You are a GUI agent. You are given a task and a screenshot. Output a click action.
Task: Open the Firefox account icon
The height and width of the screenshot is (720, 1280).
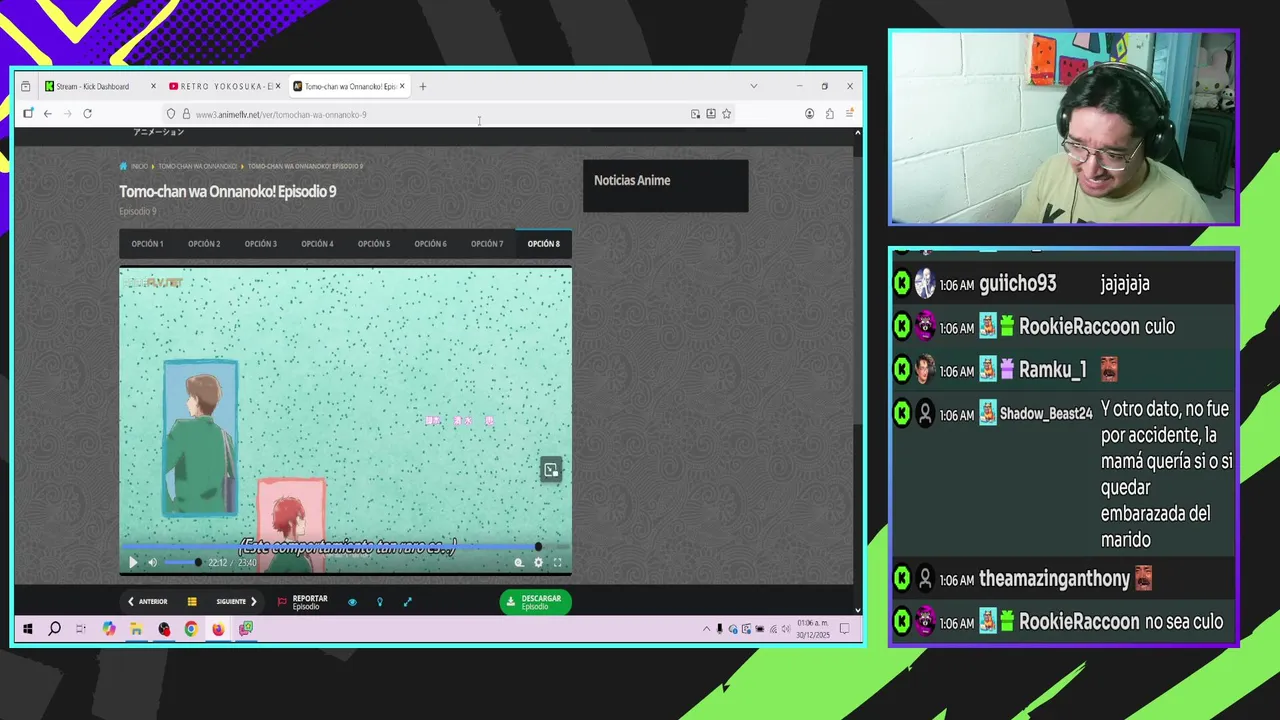[x=810, y=114]
